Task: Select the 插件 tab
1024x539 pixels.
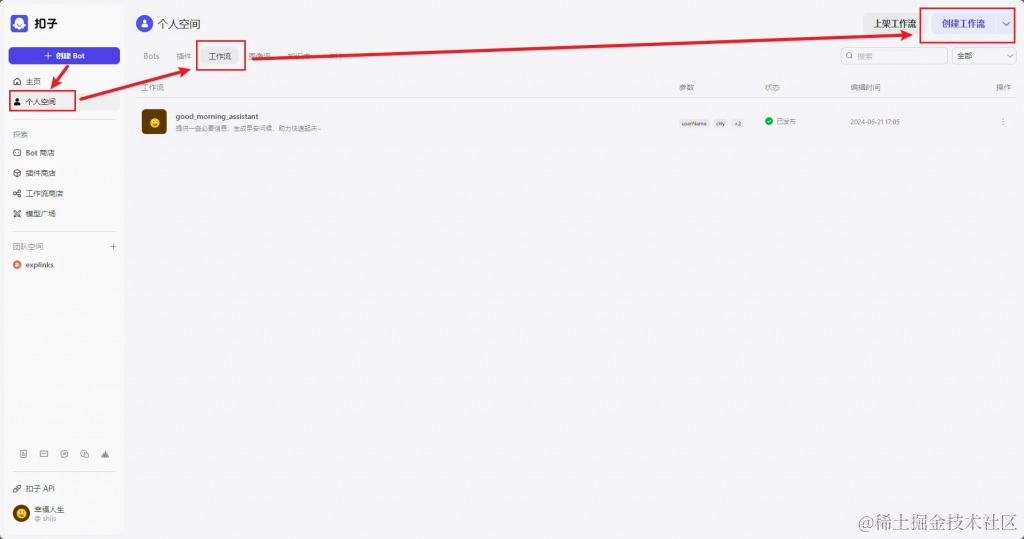Action: (x=184, y=56)
